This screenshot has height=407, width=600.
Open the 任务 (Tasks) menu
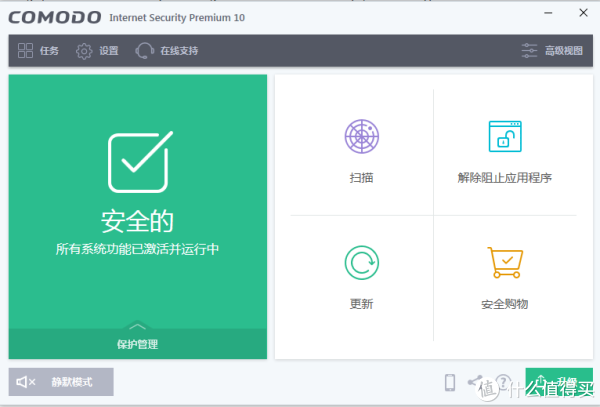point(39,51)
